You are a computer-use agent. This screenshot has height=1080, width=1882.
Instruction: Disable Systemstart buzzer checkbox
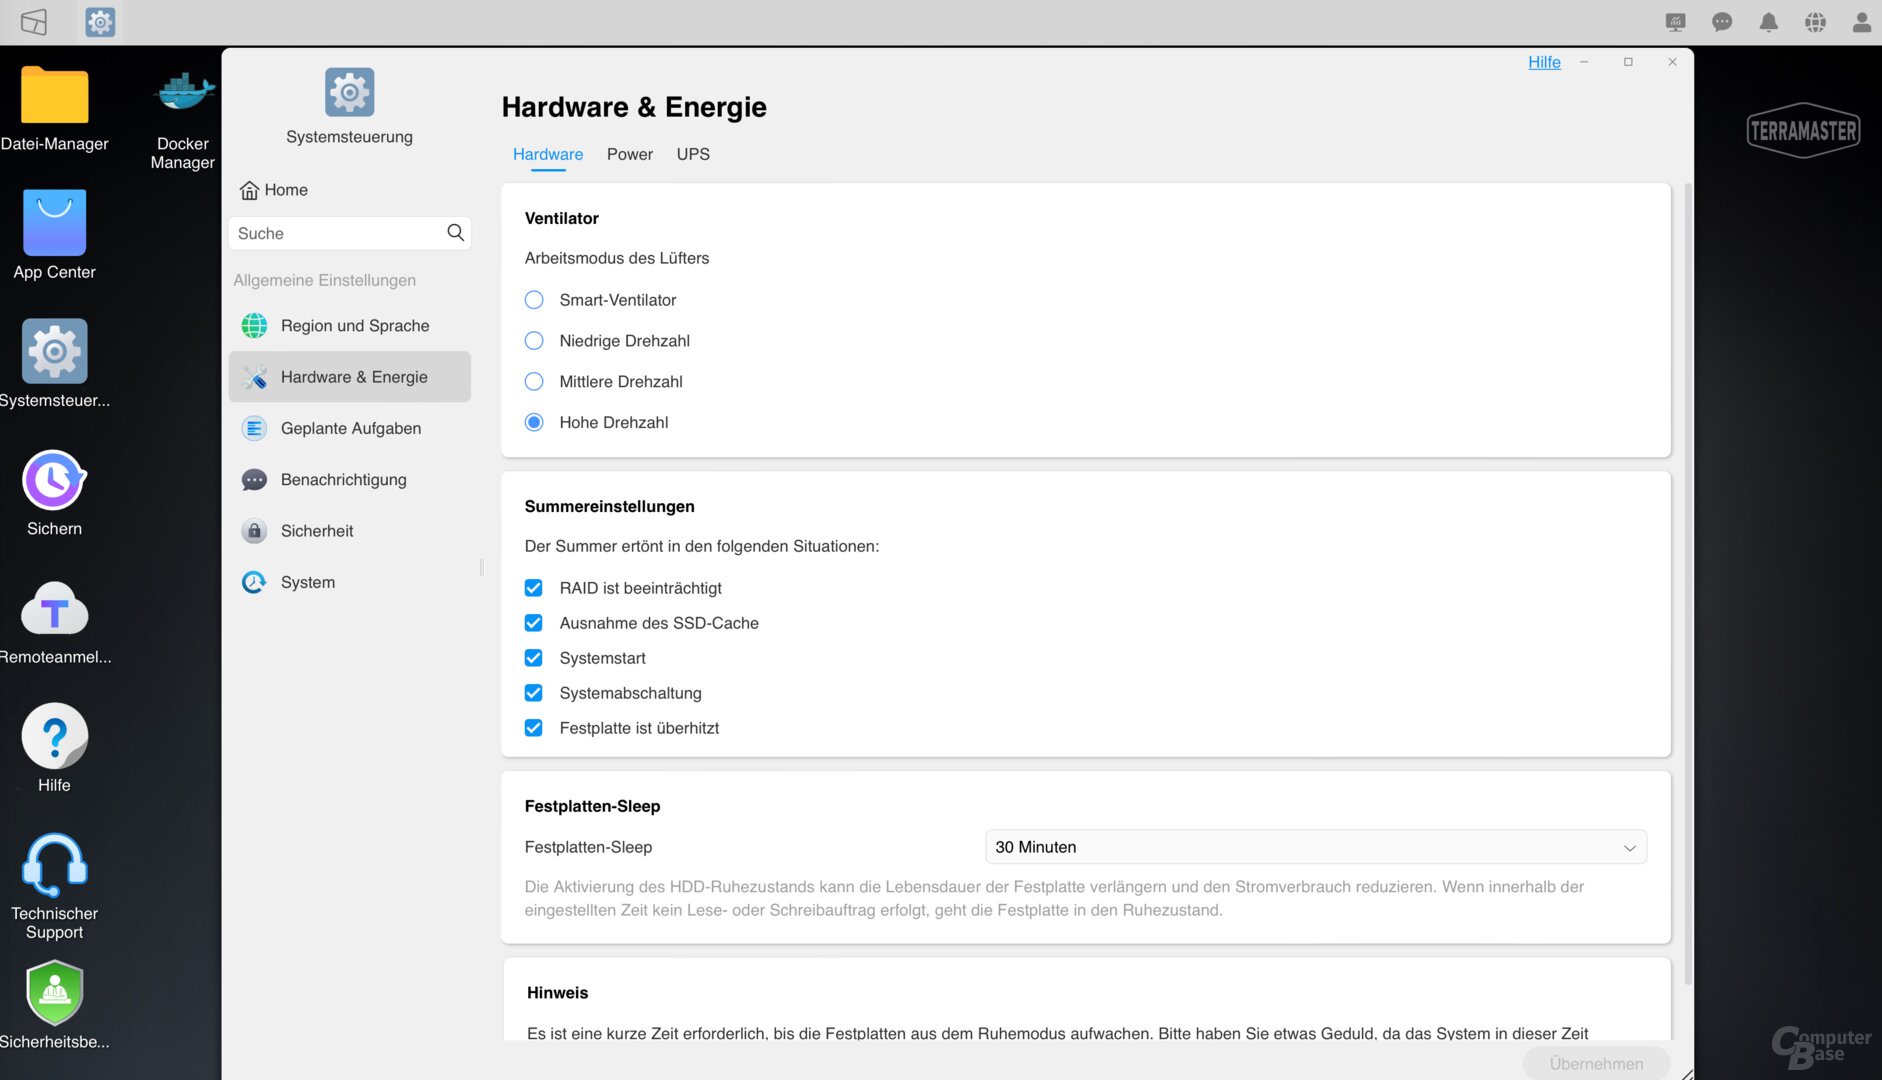[534, 658]
